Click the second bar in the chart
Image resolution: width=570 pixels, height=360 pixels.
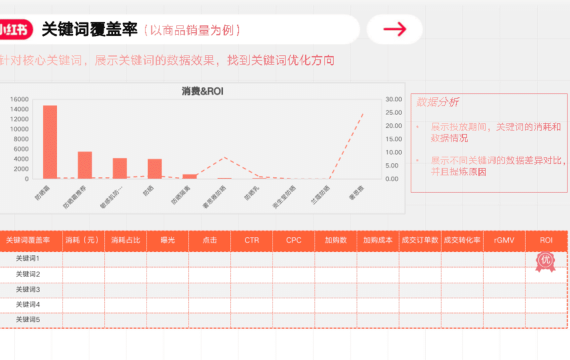coord(85,165)
